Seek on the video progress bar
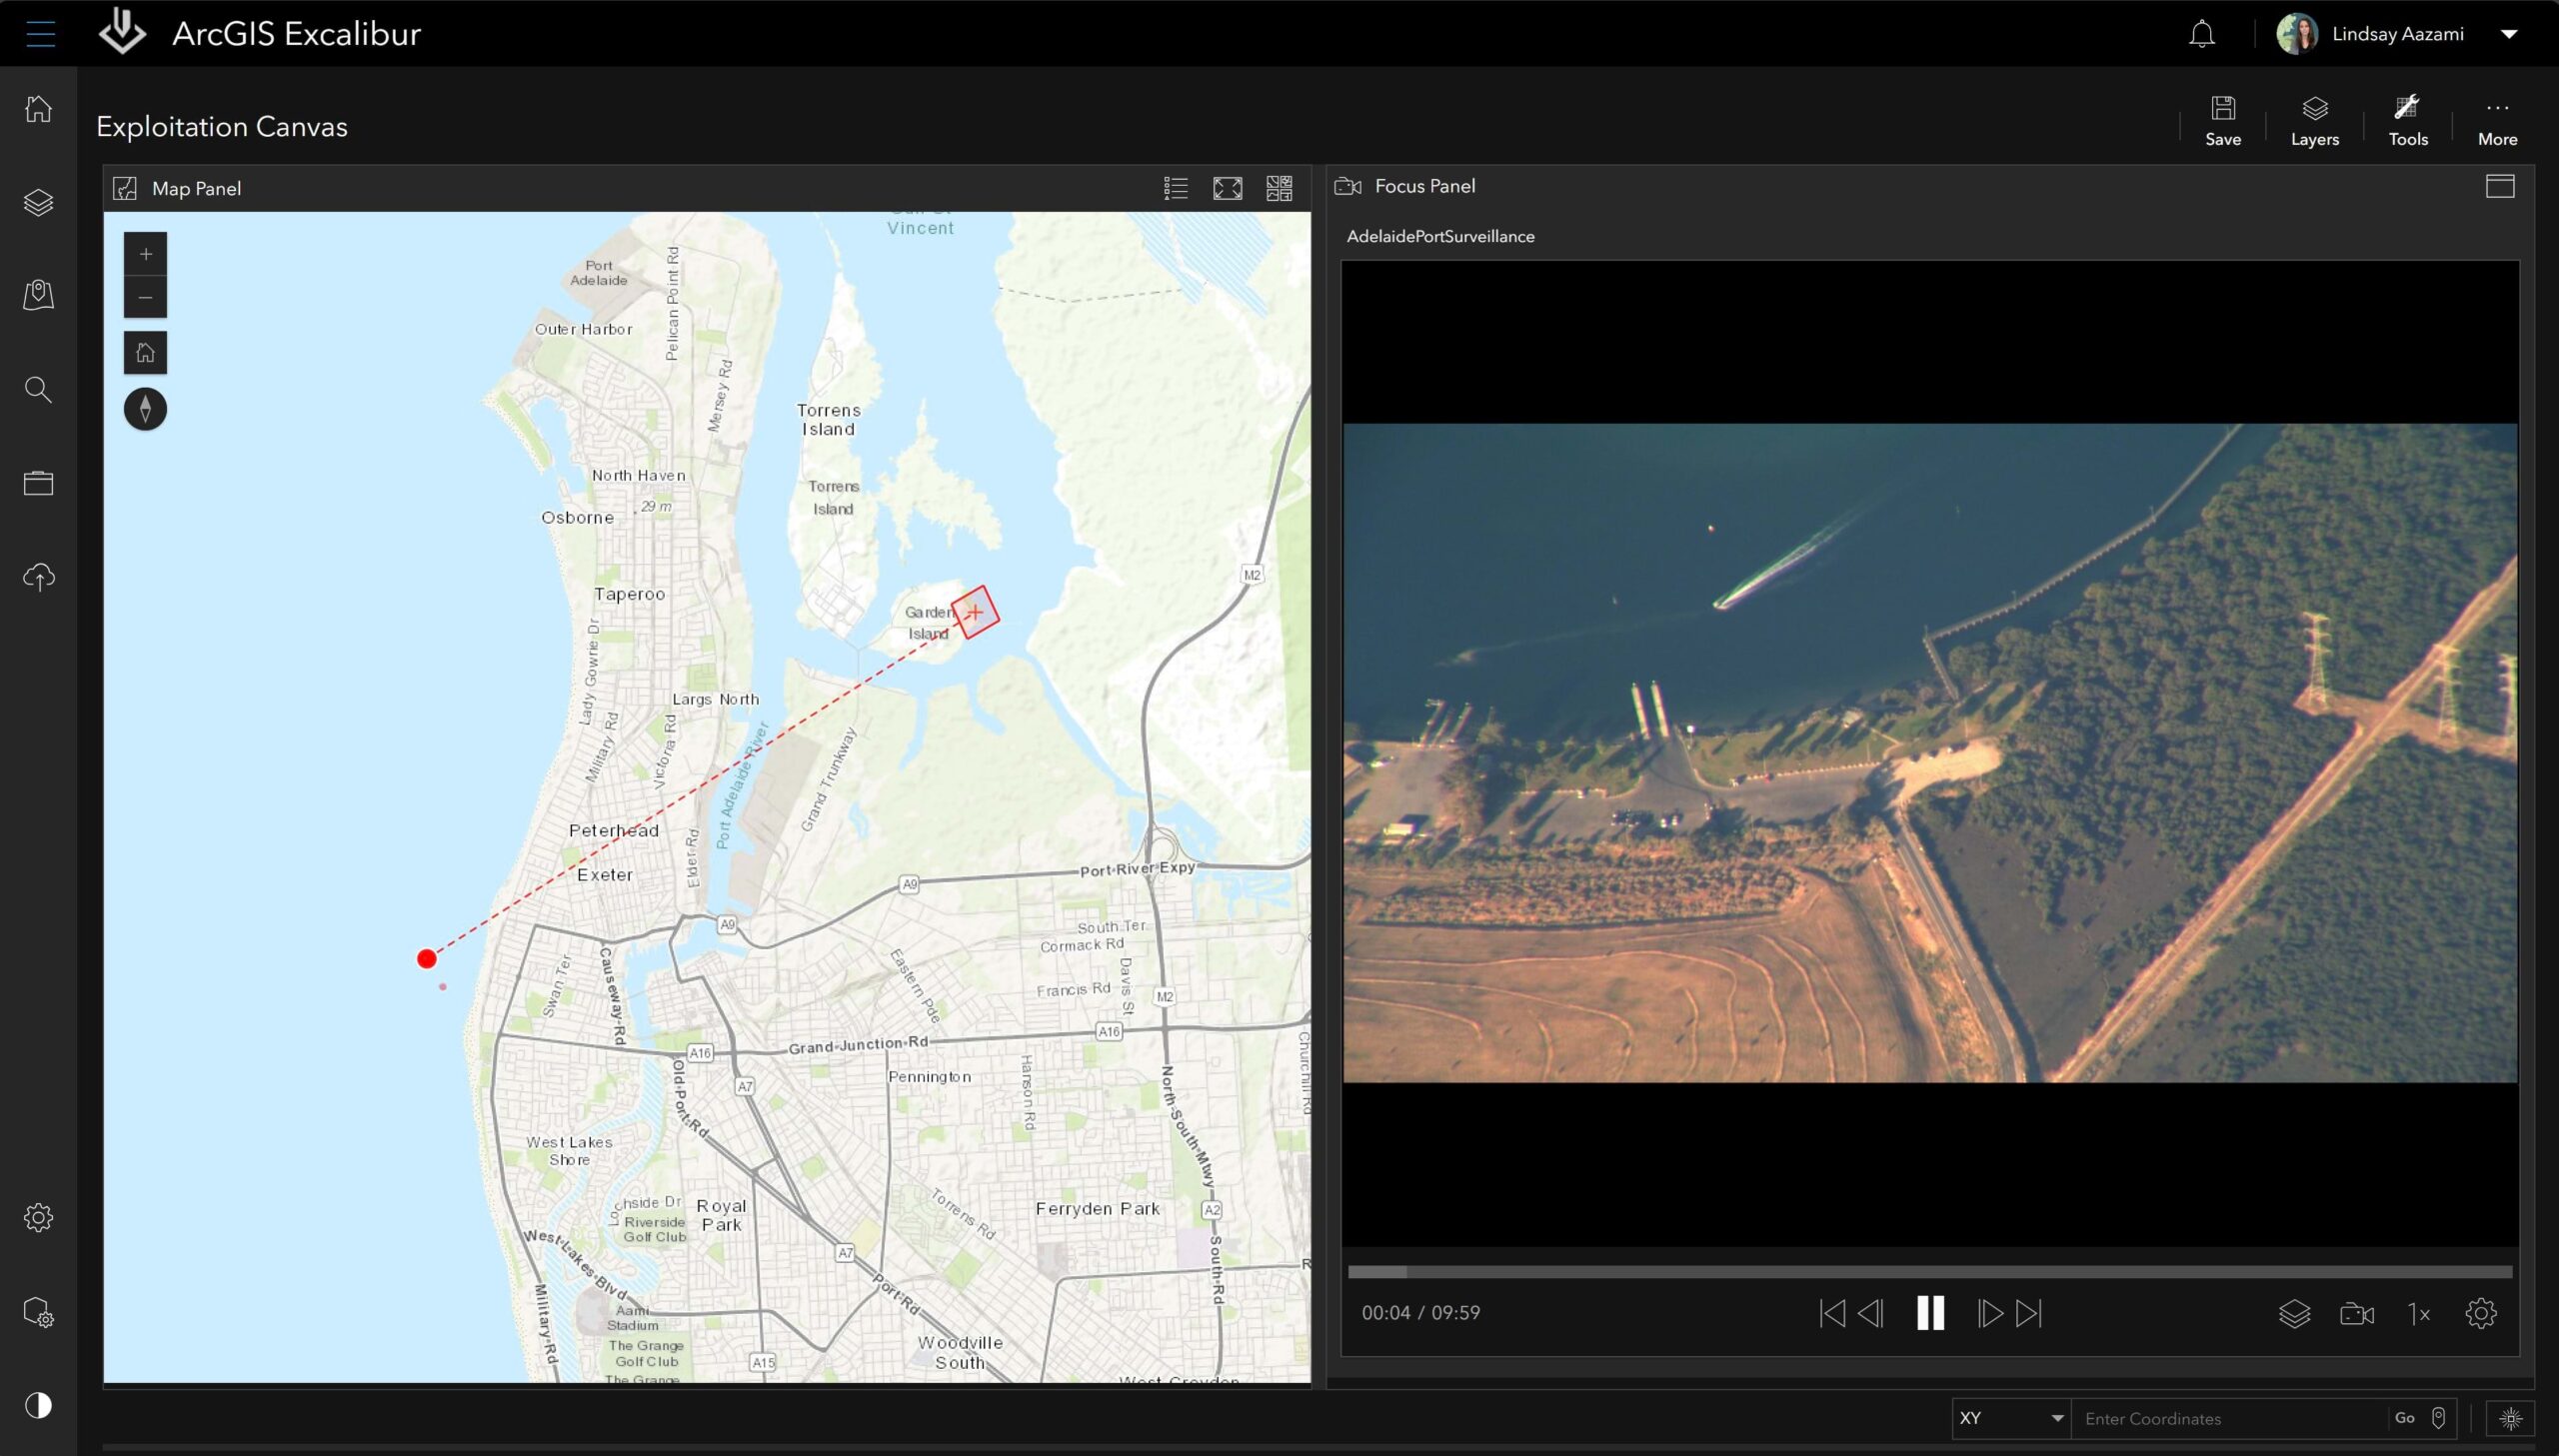Screen dimensions: 2559x1456 tap(1929, 1272)
